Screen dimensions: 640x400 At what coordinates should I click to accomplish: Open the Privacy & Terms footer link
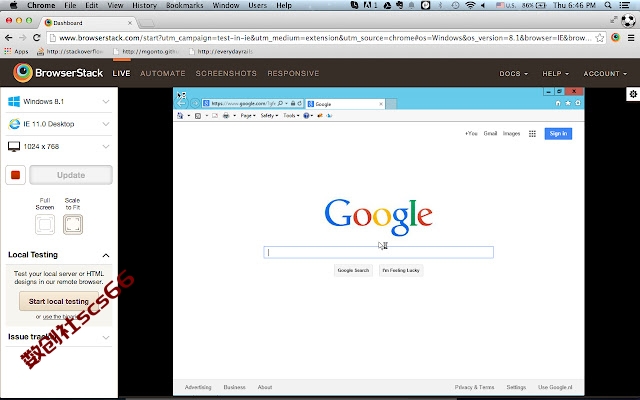click(474, 387)
